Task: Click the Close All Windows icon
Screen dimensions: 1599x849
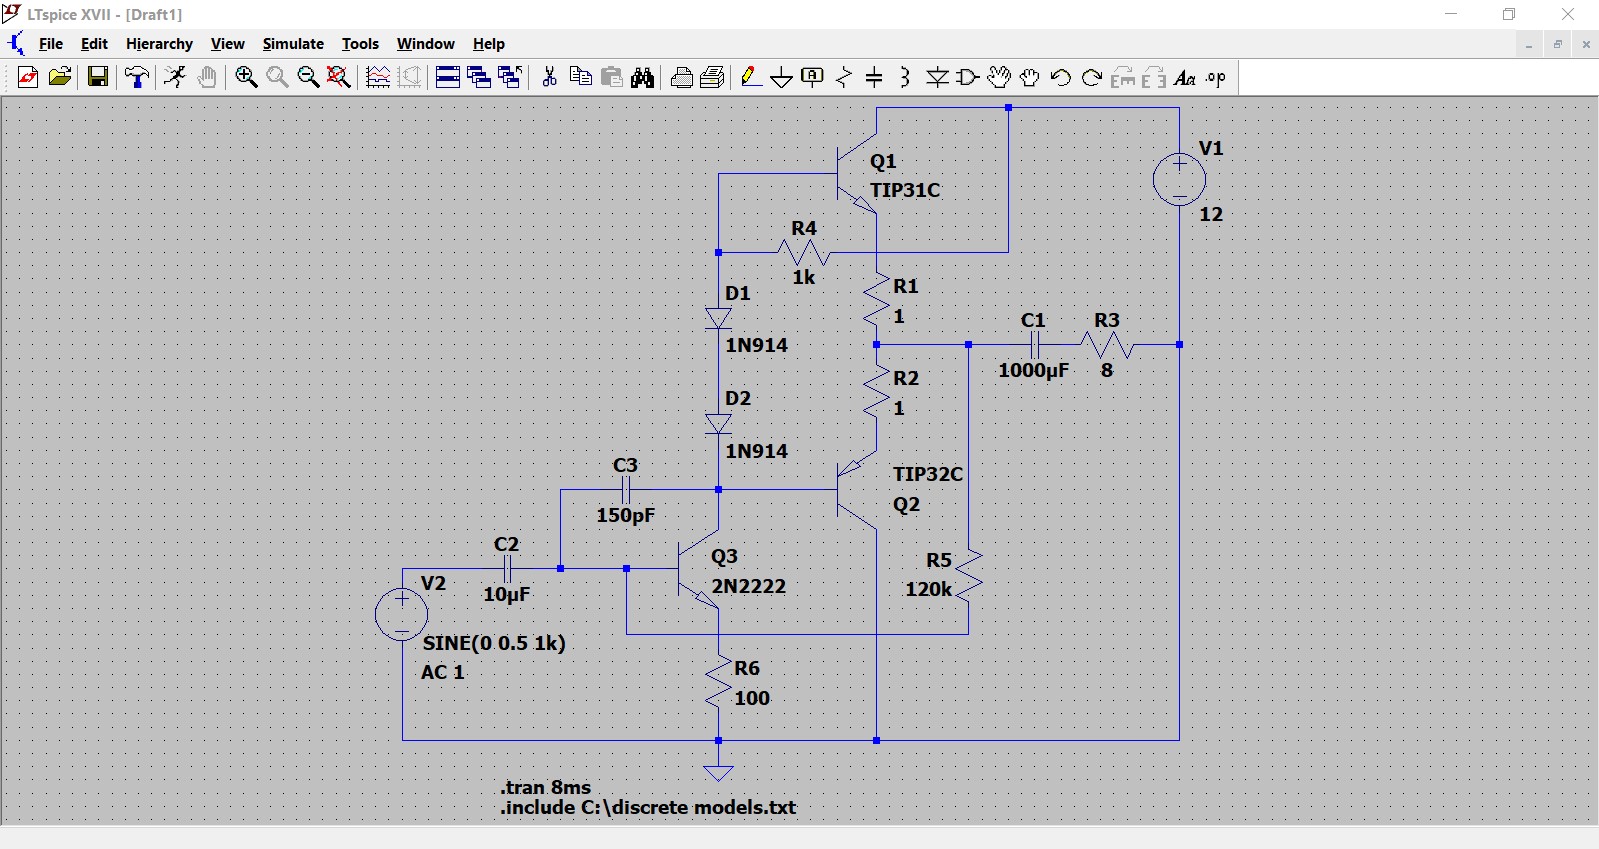Action: click(x=510, y=78)
